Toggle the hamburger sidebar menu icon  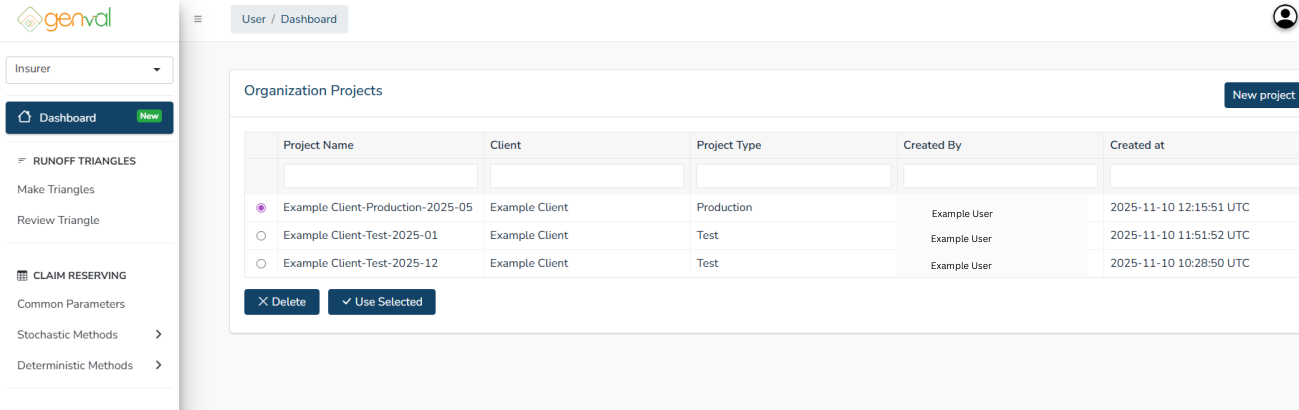tap(198, 19)
